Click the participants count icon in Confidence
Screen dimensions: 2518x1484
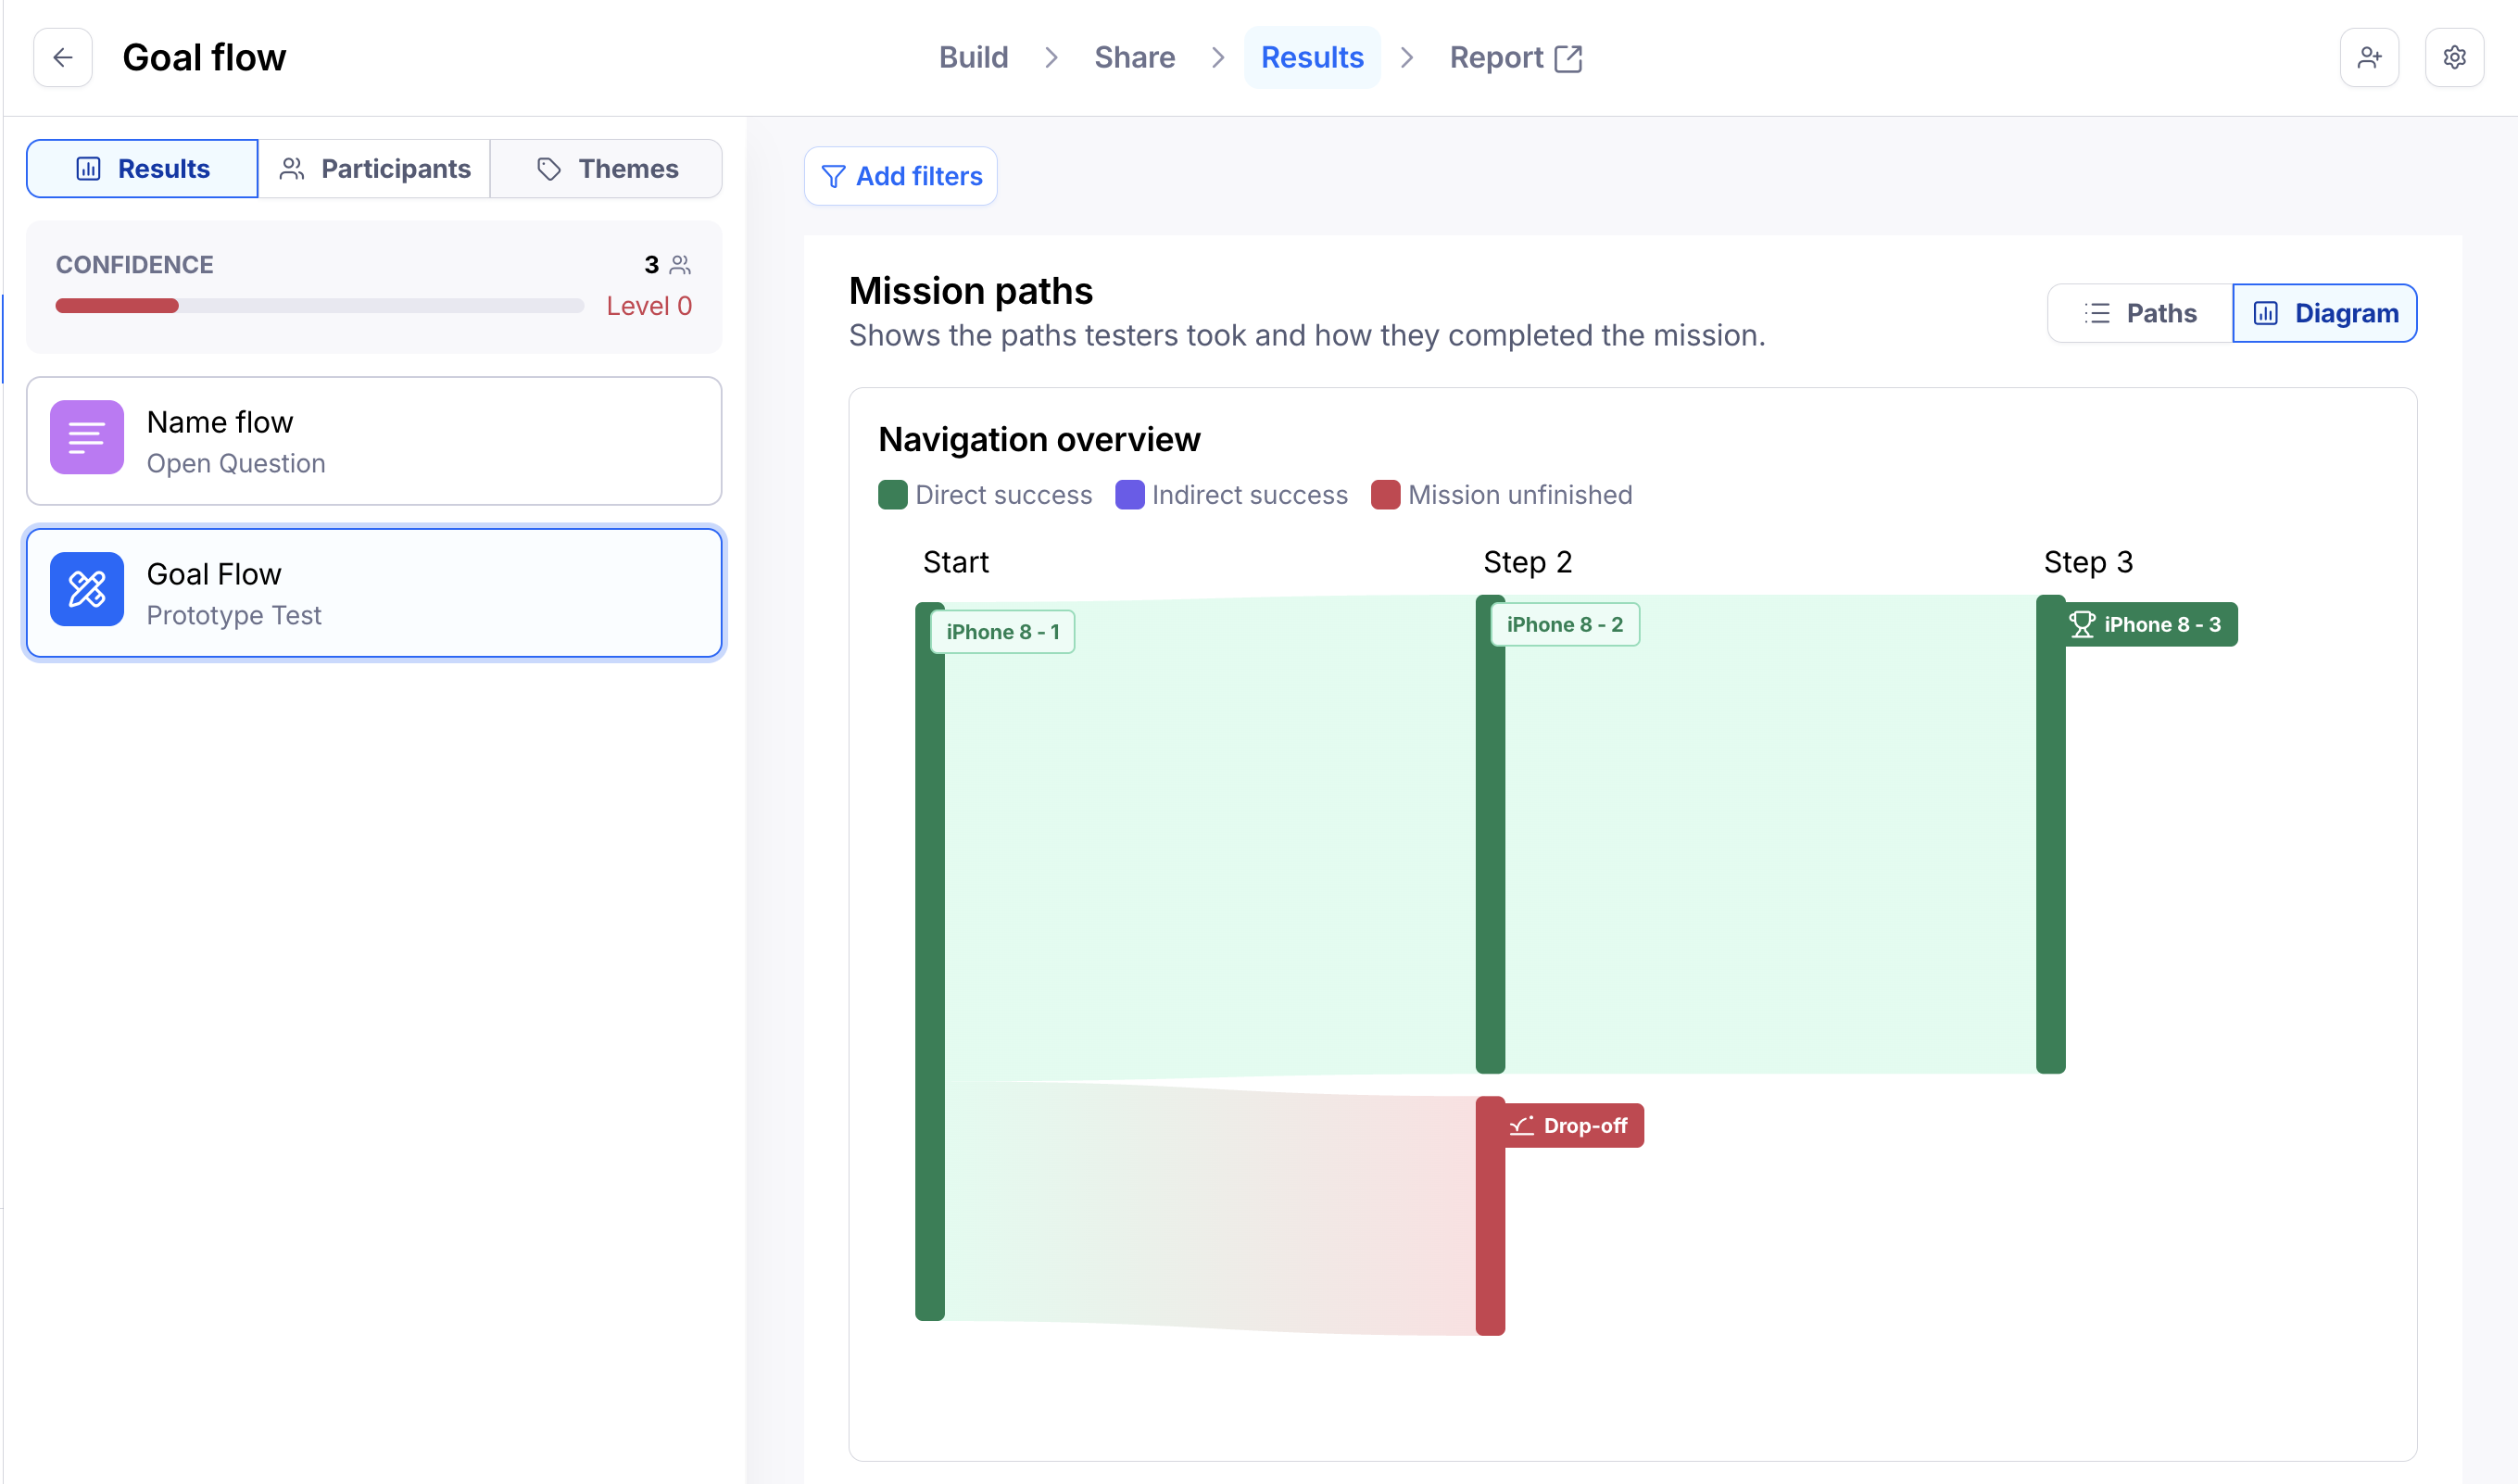point(680,265)
